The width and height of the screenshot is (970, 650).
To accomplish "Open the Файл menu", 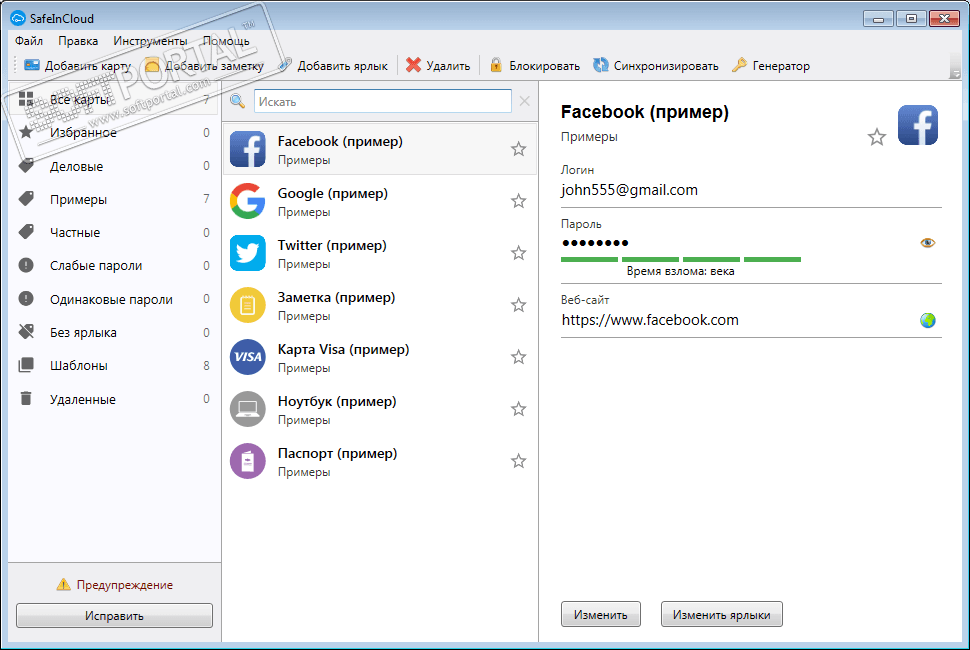I will pyautogui.click(x=29, y=41).
